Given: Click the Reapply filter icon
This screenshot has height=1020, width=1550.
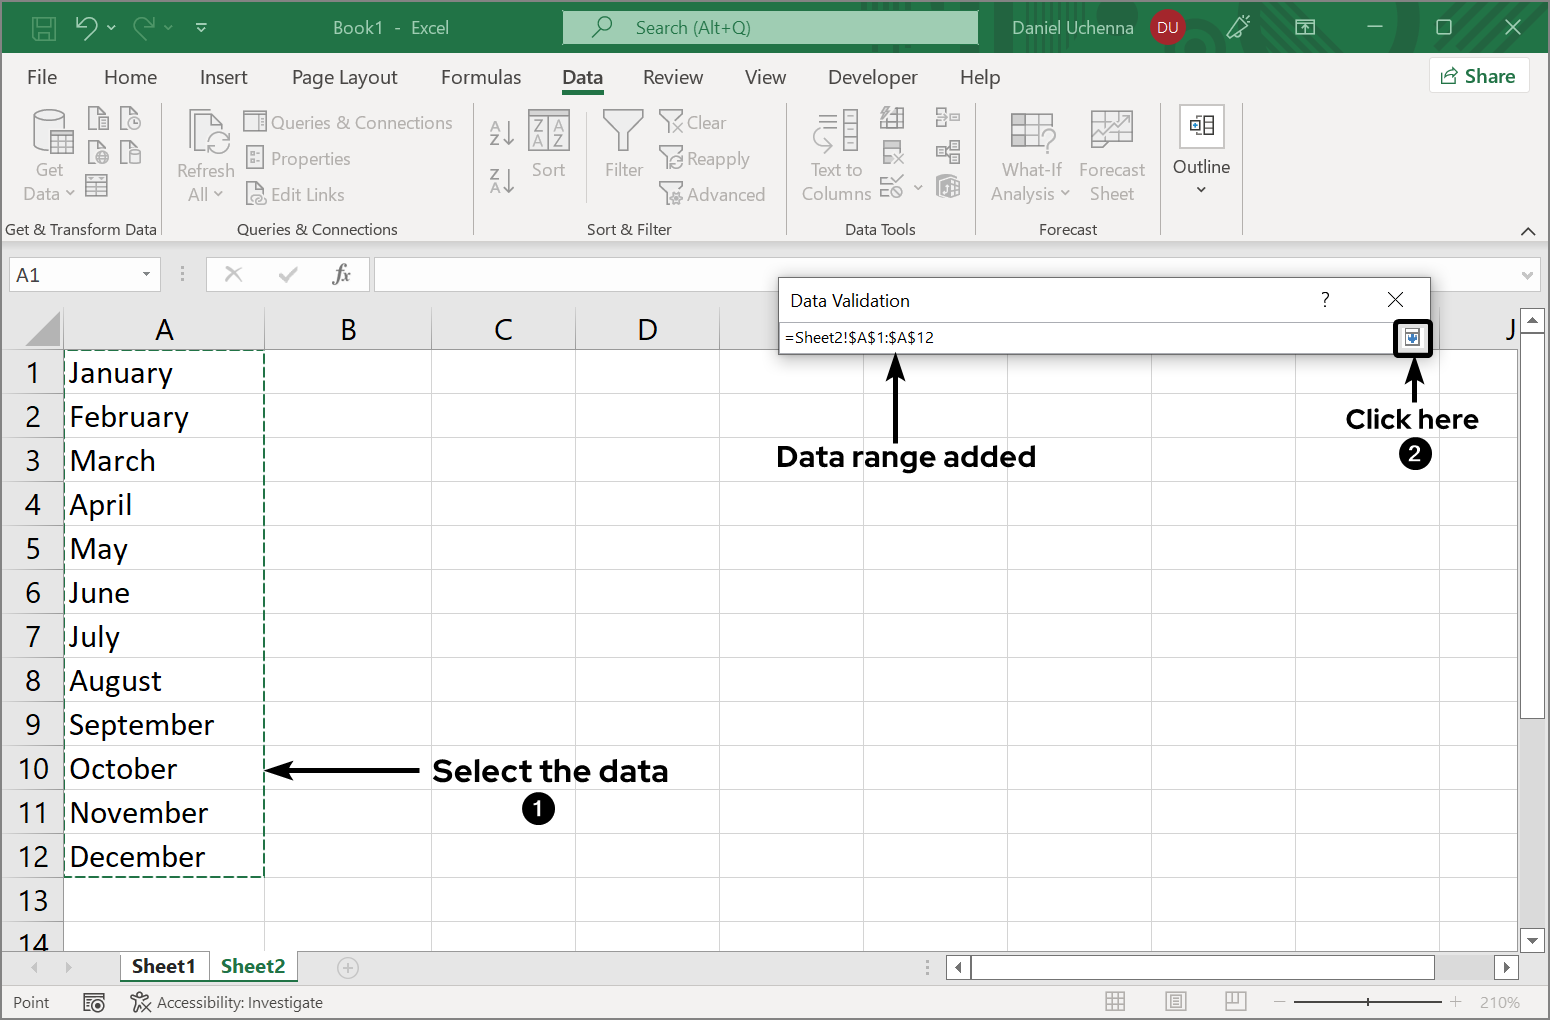Looking at the screenshot, I should point(705,158).
